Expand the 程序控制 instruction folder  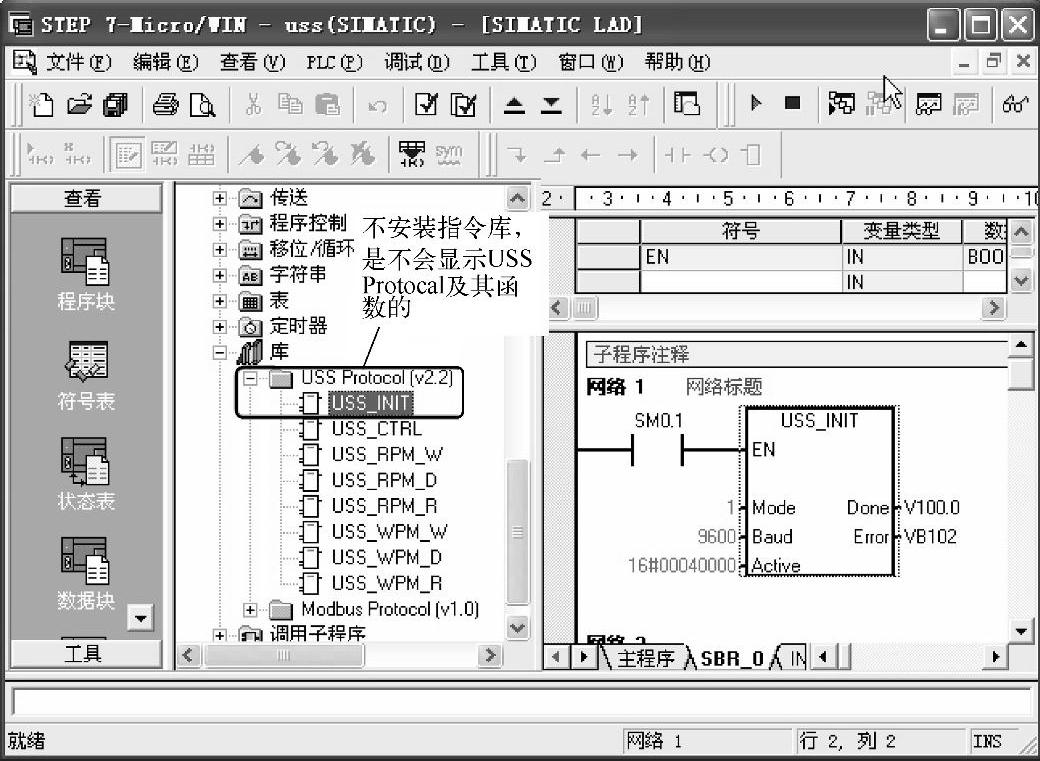pos(220,224)
